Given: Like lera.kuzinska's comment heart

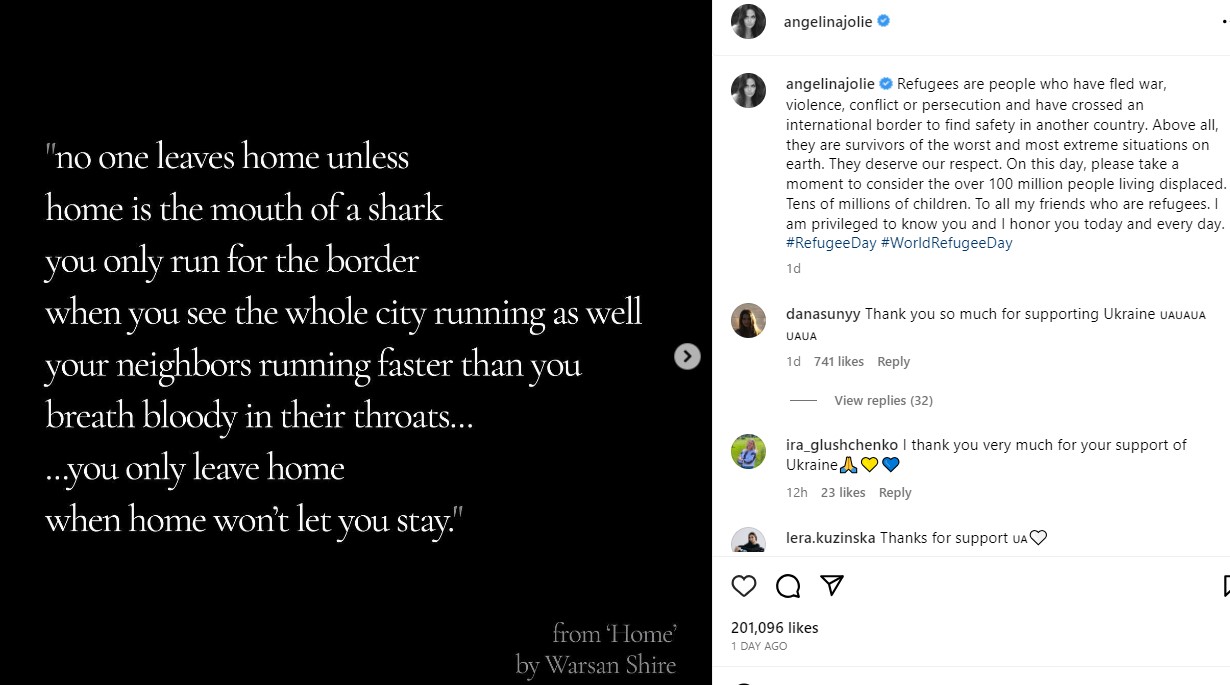Looking at the screenshot, I should 1038,538.
